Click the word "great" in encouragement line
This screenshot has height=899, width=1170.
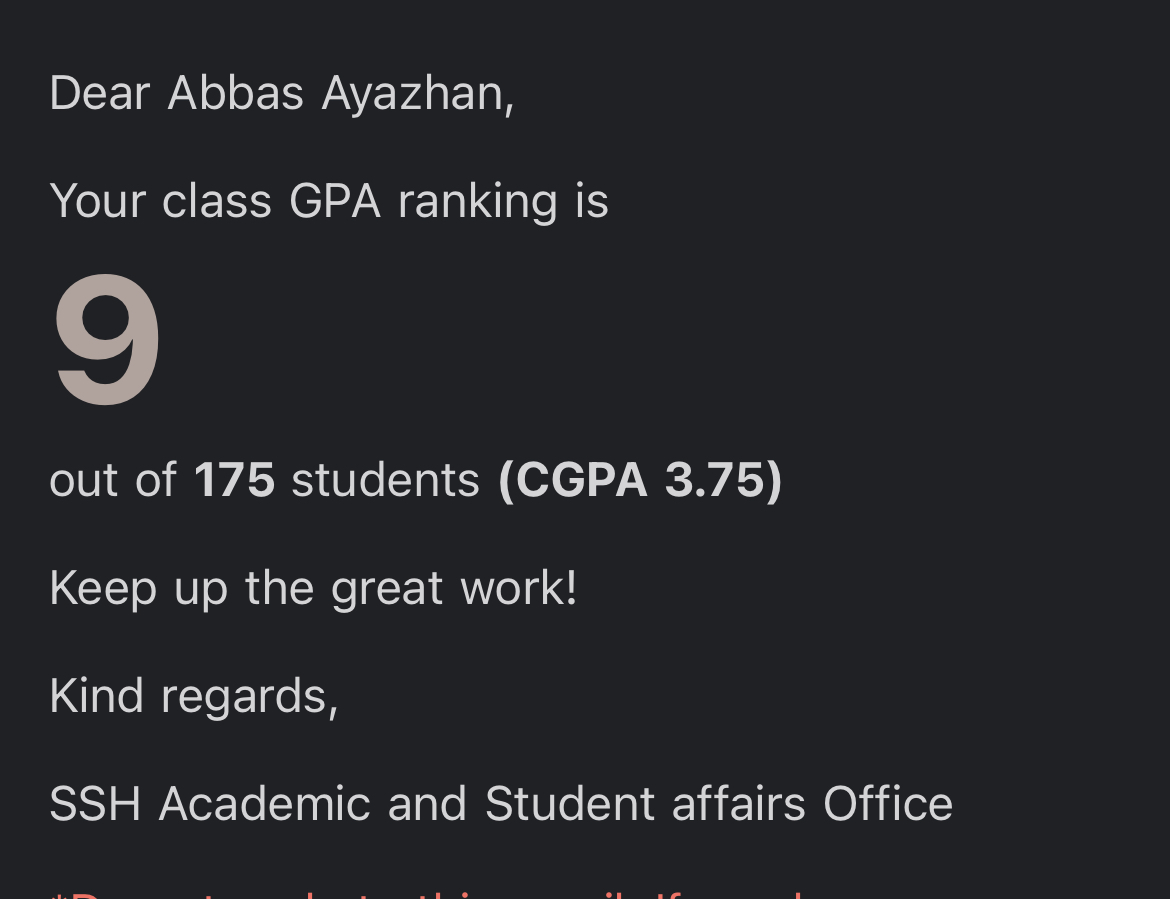[387, 590]
